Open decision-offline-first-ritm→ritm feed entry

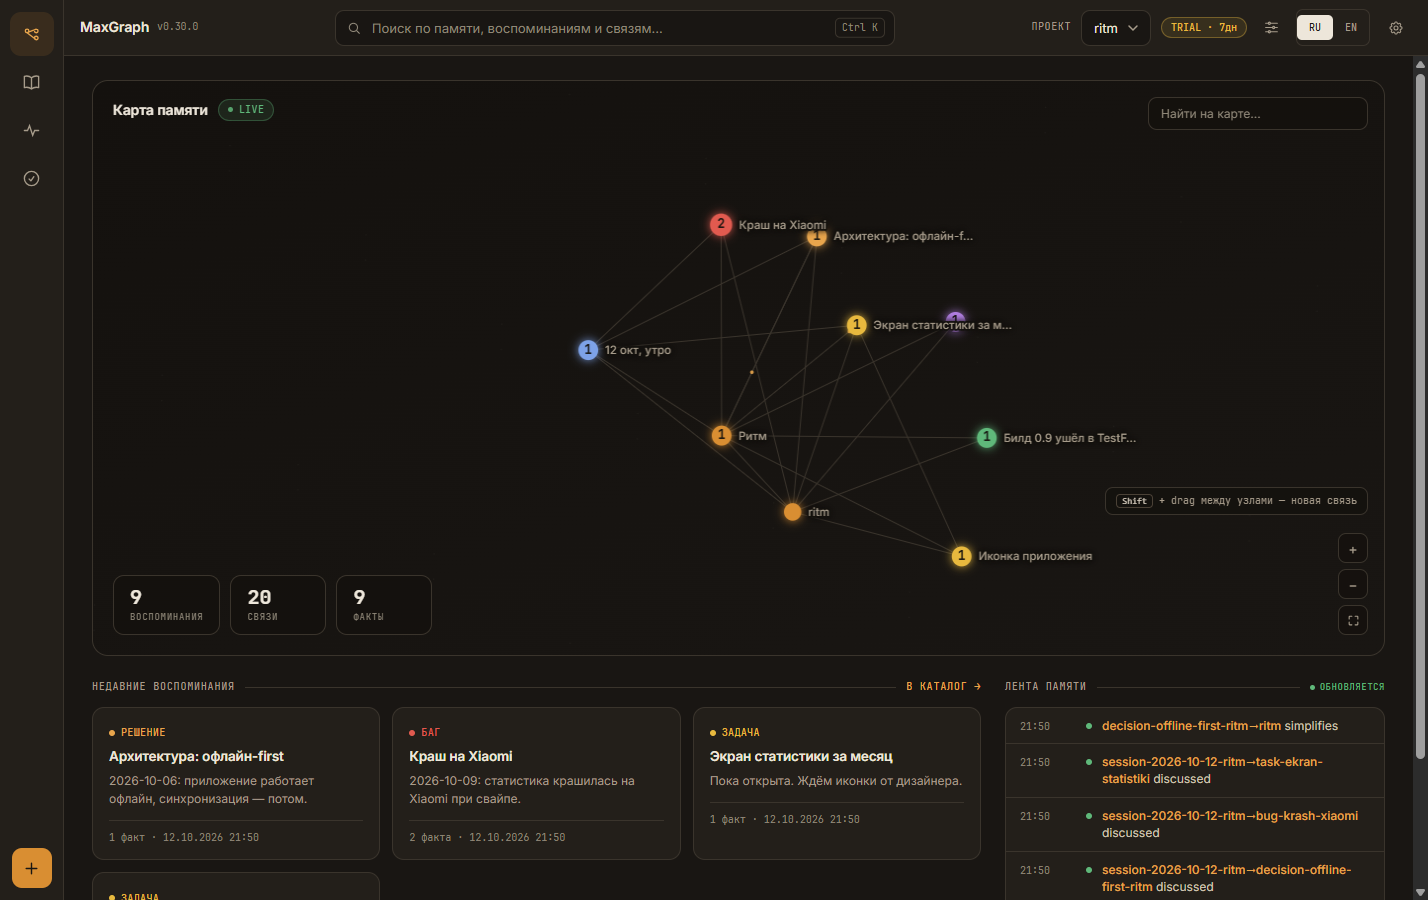(1195, 726)
